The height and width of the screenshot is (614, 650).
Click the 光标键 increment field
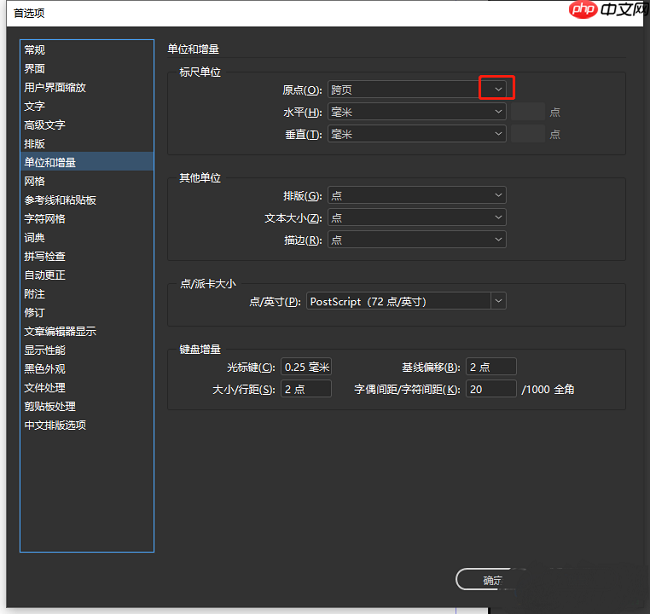click(306, 366)
